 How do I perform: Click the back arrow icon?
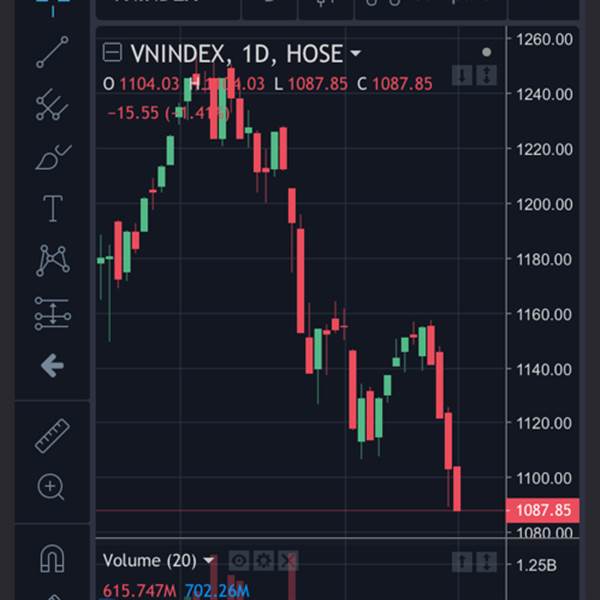pos(52,365)
